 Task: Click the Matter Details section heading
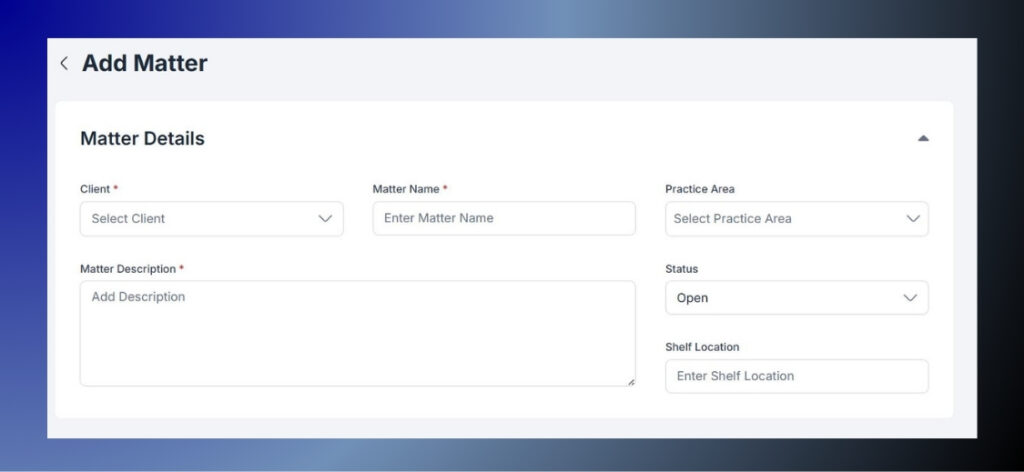click(x=142, y=139)
